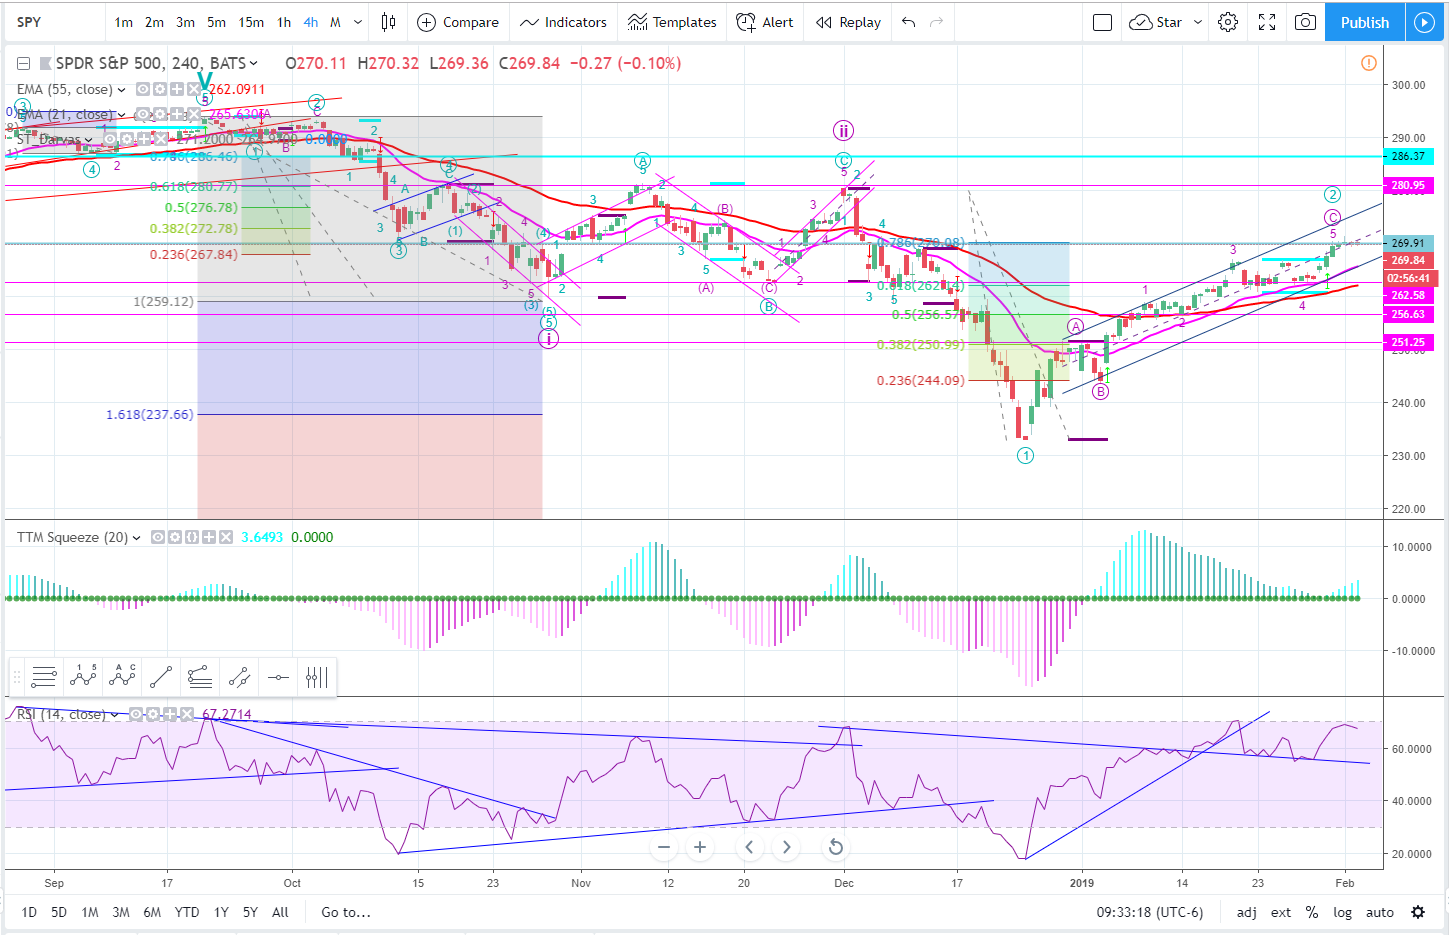The image size is (1449, 935).
Task: Take a chart snapshot with the camera
Action: point(1305,22)
